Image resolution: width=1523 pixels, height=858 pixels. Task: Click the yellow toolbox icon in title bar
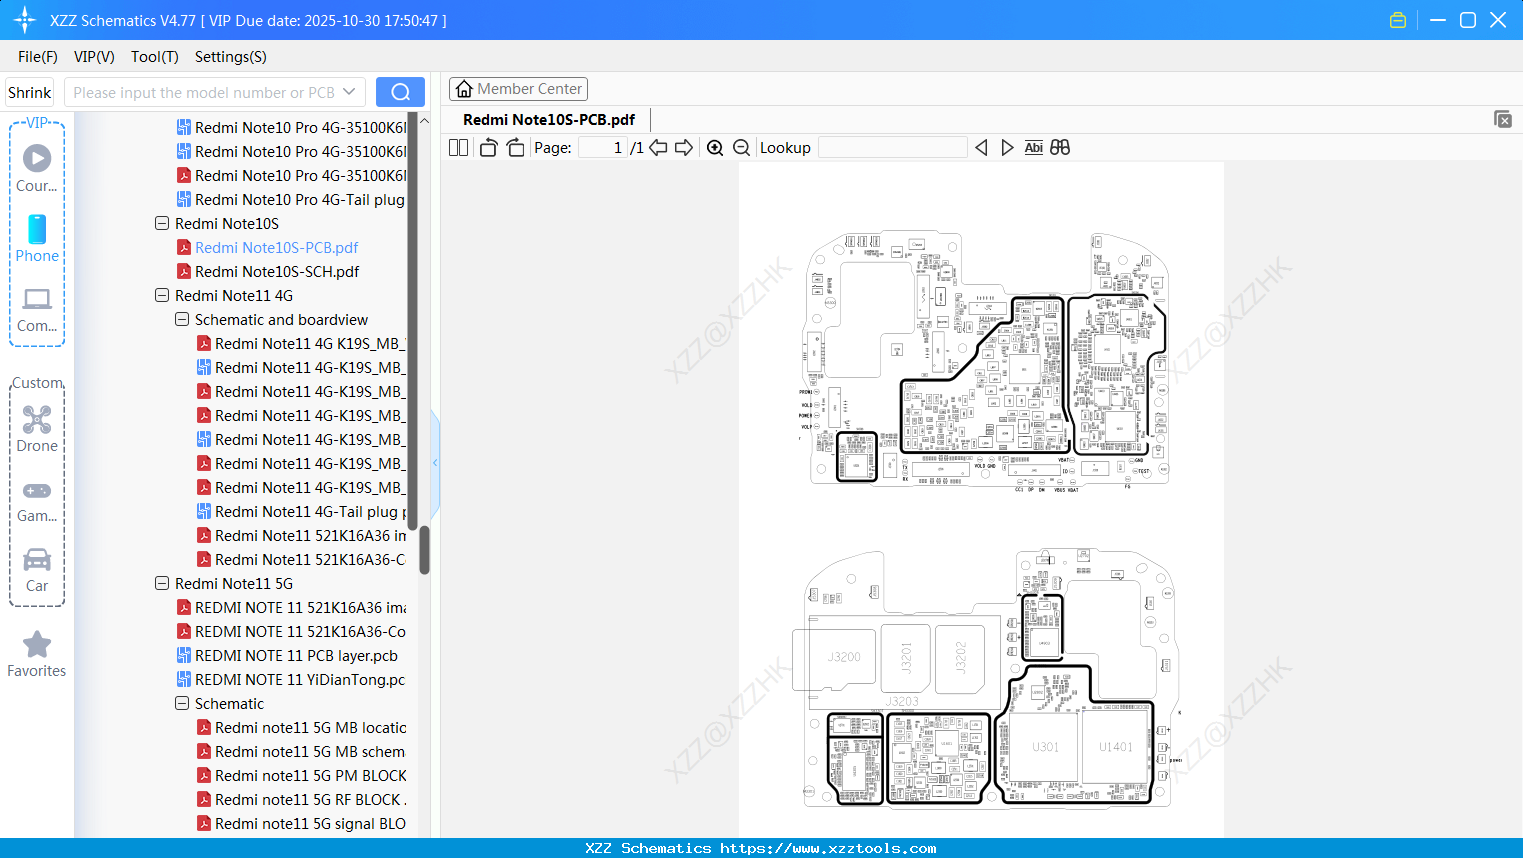click(1398, 20)
